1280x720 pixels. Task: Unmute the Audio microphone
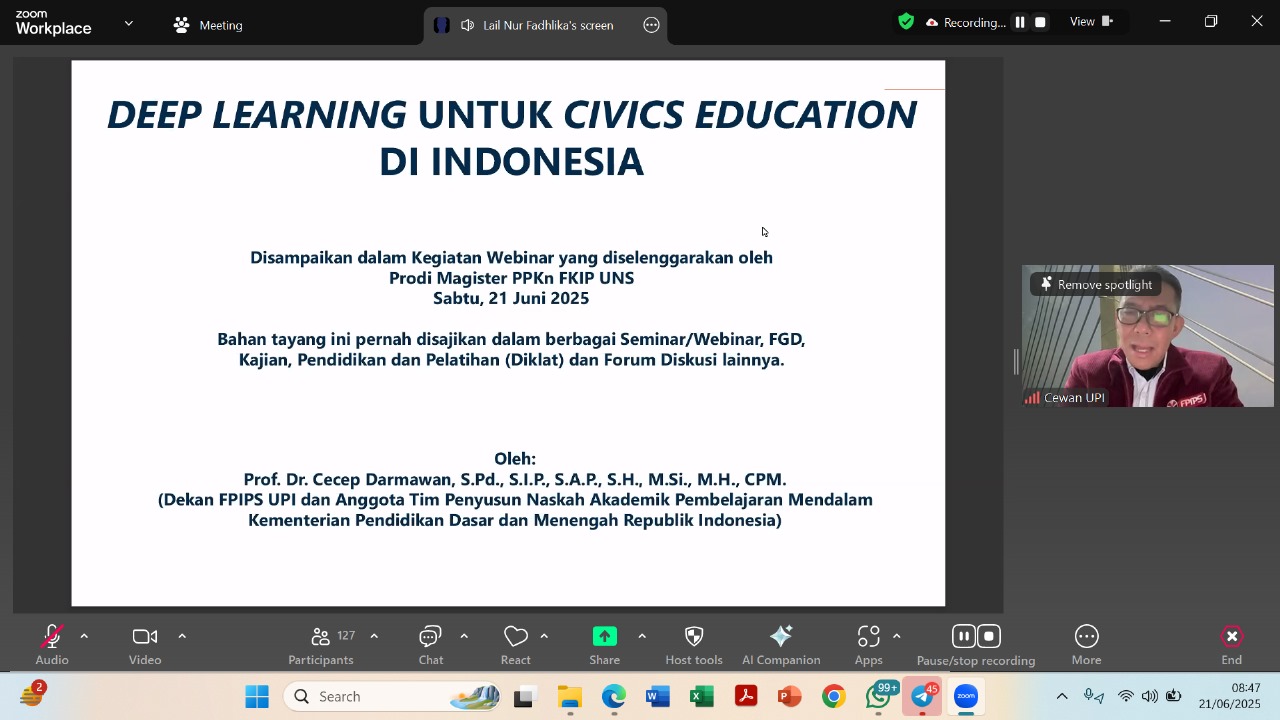pos(52,645)
